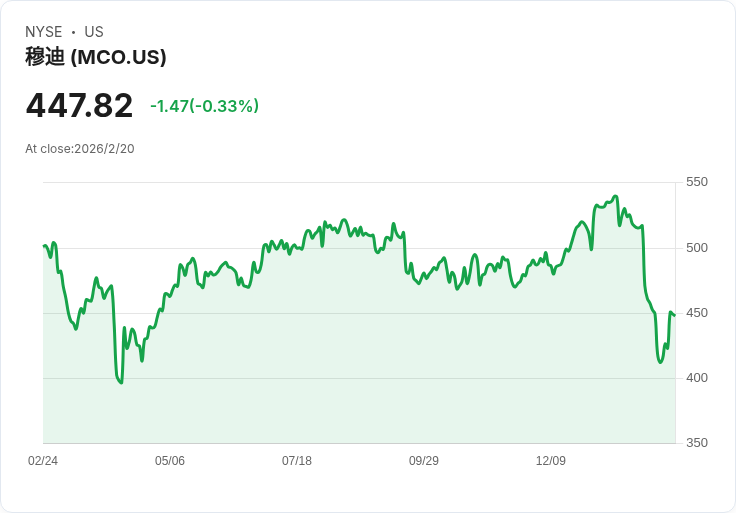
Task: Click the 05/06 date axis label
Action: [170, 460]
